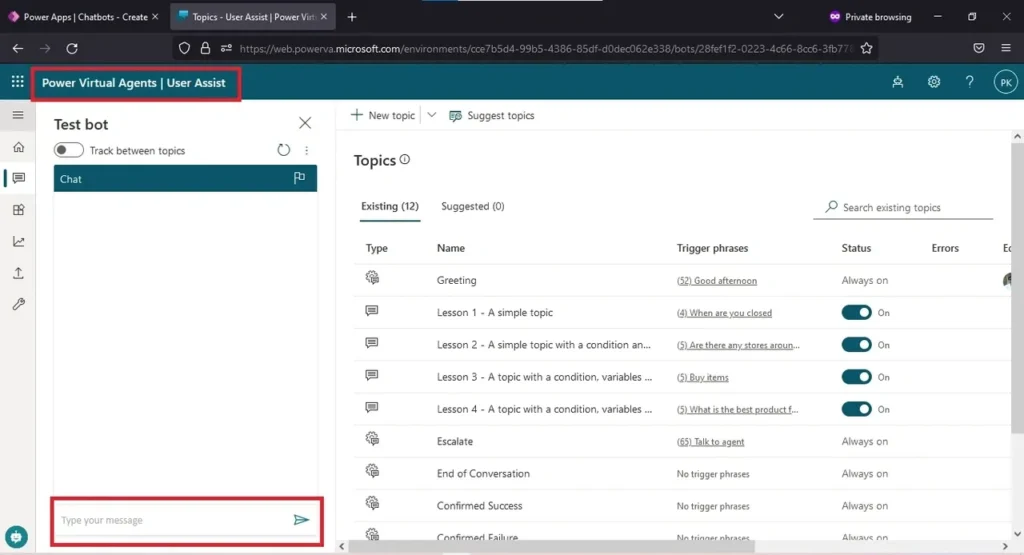Click the Confirmed Success topic icon
Image resolution: width=1024 pixels, height=555 pixels.
pyautogui.click(x=372, y=503)
